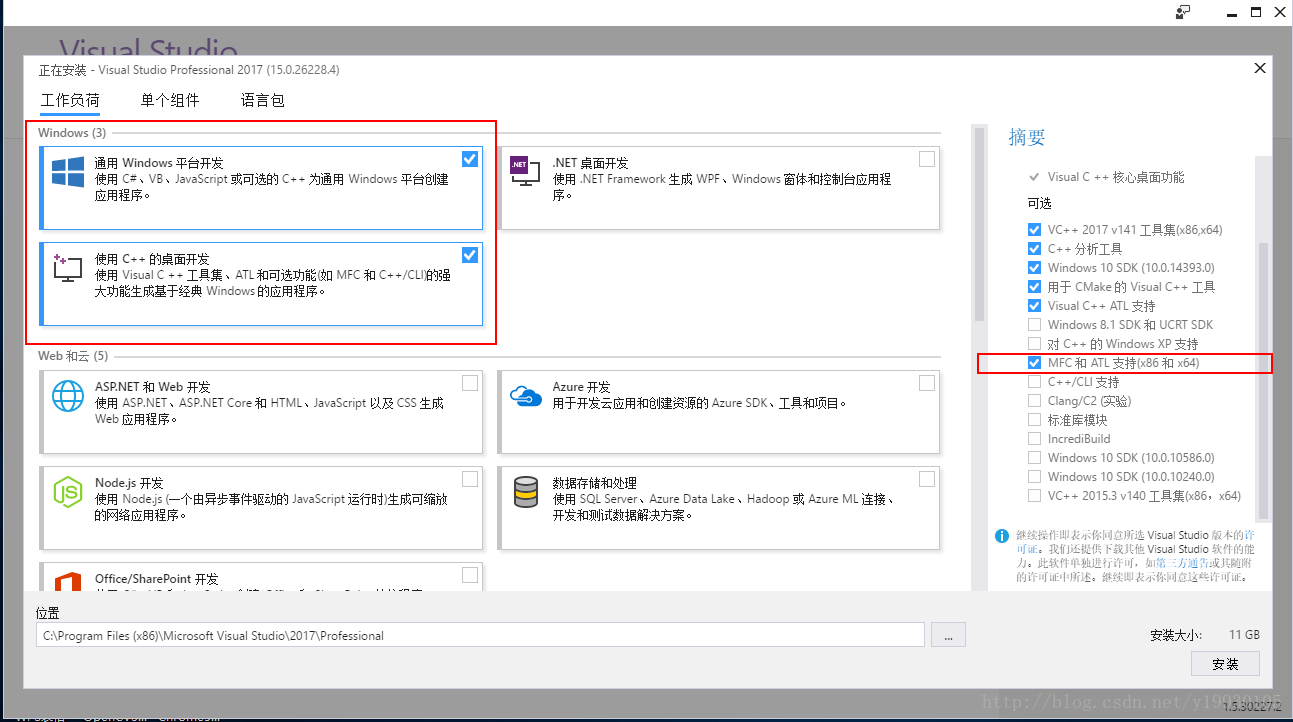The height and width of the screenshot is (722, 1293).
Task: Click the 安装 button
Action: coord(1225,664)
